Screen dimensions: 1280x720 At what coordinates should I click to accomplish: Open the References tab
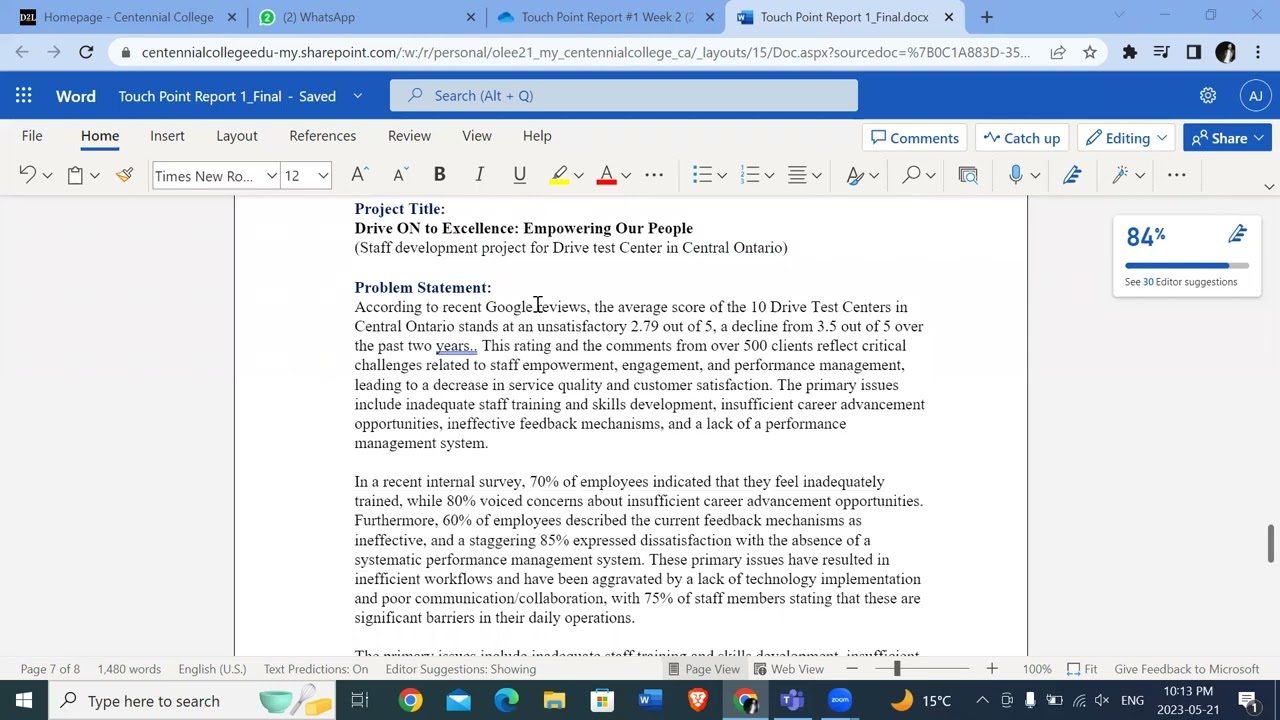coord(322,136)
